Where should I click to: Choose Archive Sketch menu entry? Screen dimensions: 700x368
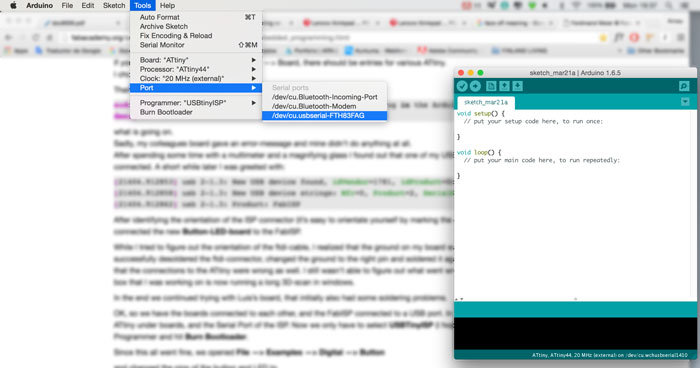coord(196,26)
